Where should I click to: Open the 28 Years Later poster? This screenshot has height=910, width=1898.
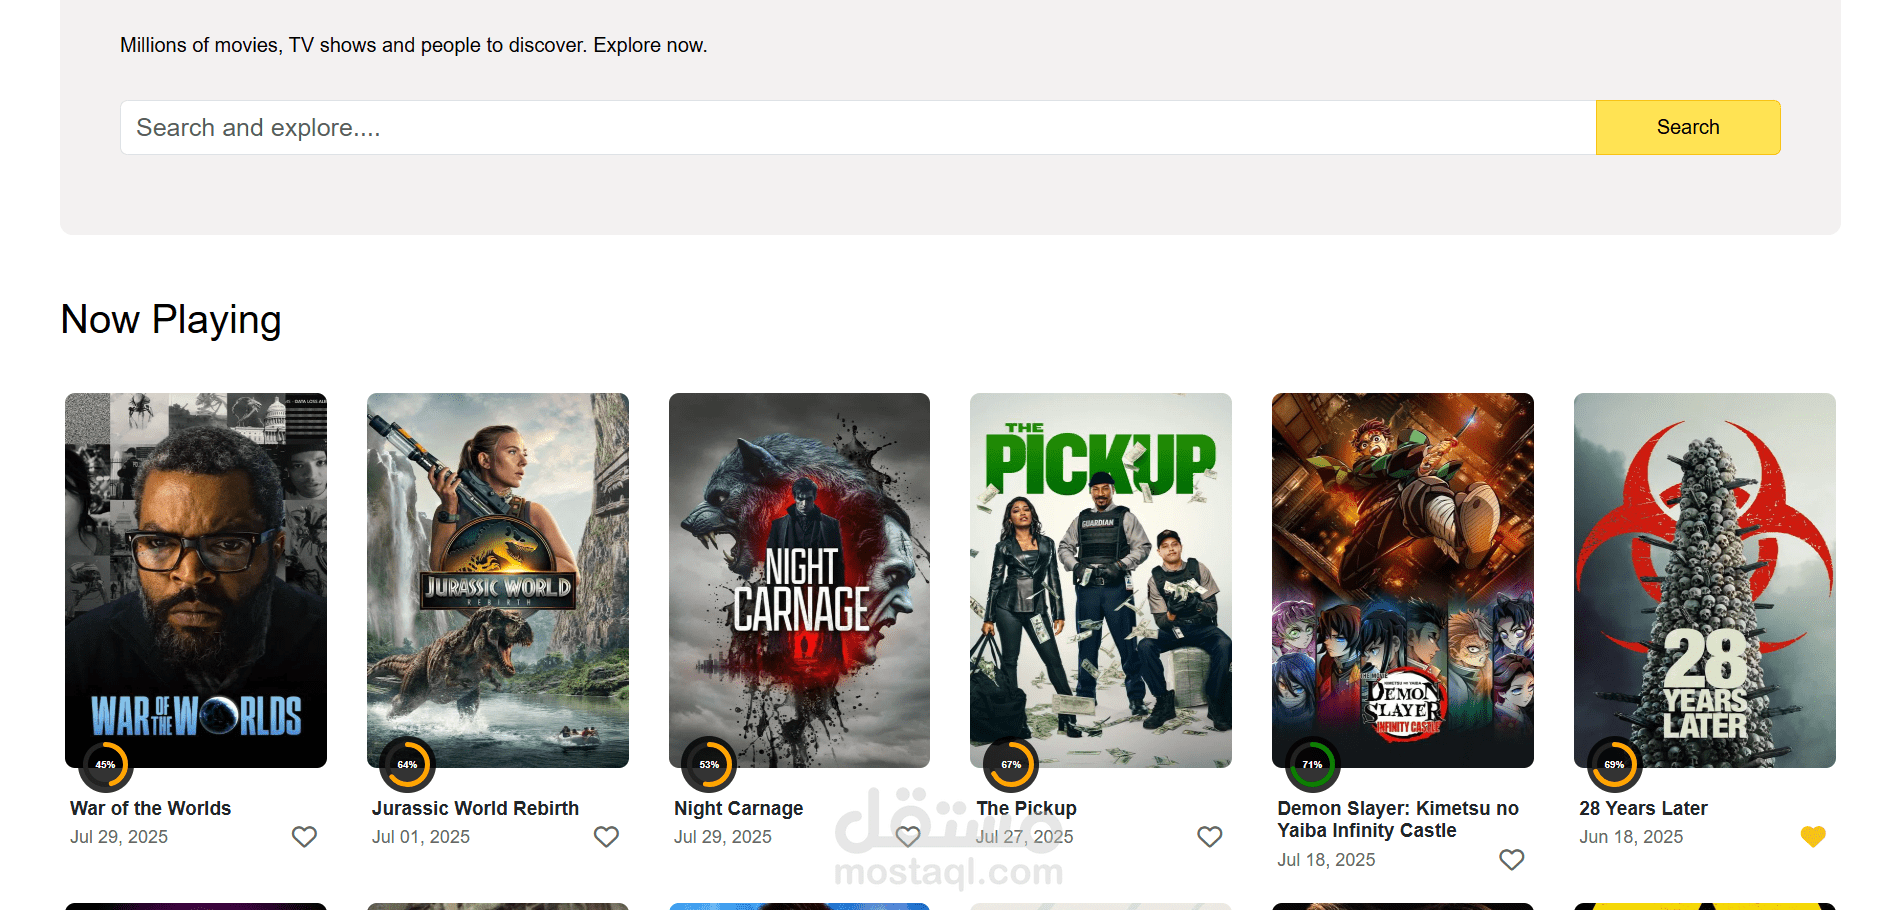pos(1705,580)
